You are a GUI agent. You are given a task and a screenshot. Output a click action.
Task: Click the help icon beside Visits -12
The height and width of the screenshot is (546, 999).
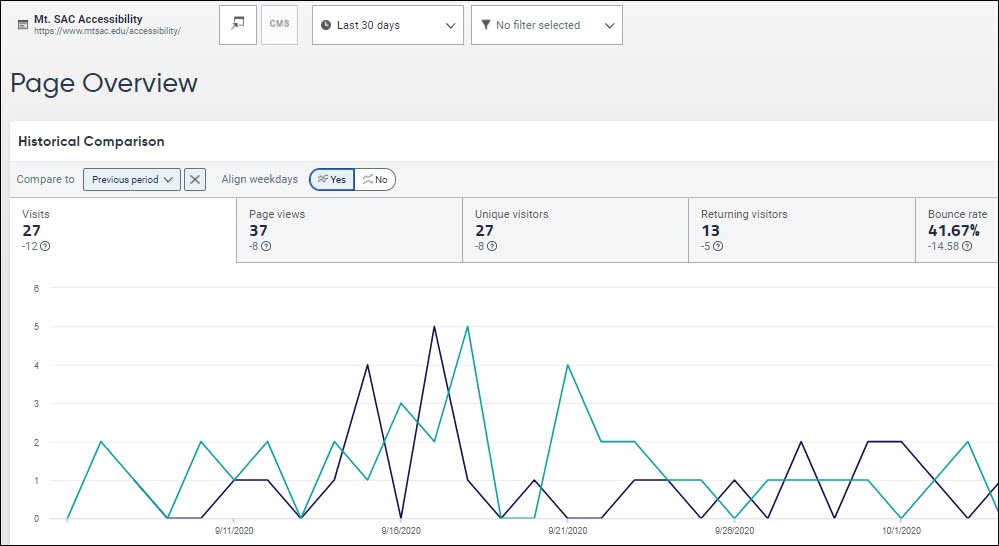[x=45, y=247]
